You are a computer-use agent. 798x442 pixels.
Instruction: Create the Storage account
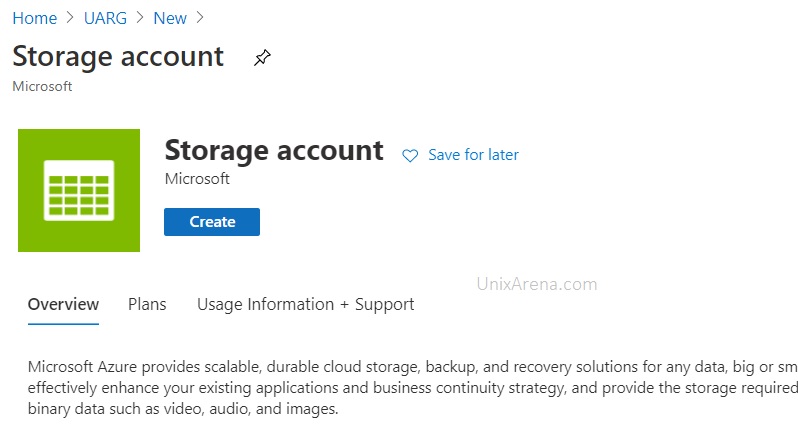pyautogui.click(x=212, y=222)
